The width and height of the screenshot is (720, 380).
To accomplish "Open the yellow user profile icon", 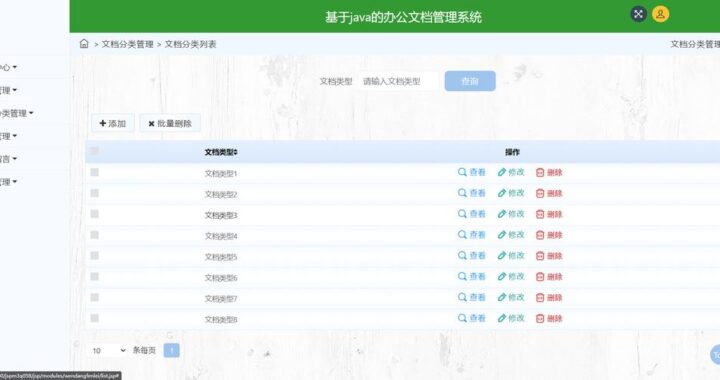I will pos(660,14).
